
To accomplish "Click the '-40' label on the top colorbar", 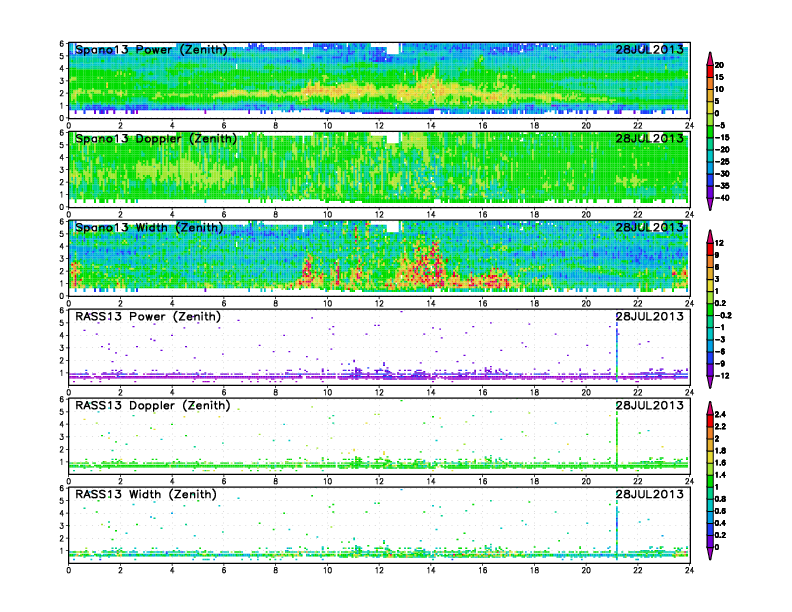I will coord(722,198).
